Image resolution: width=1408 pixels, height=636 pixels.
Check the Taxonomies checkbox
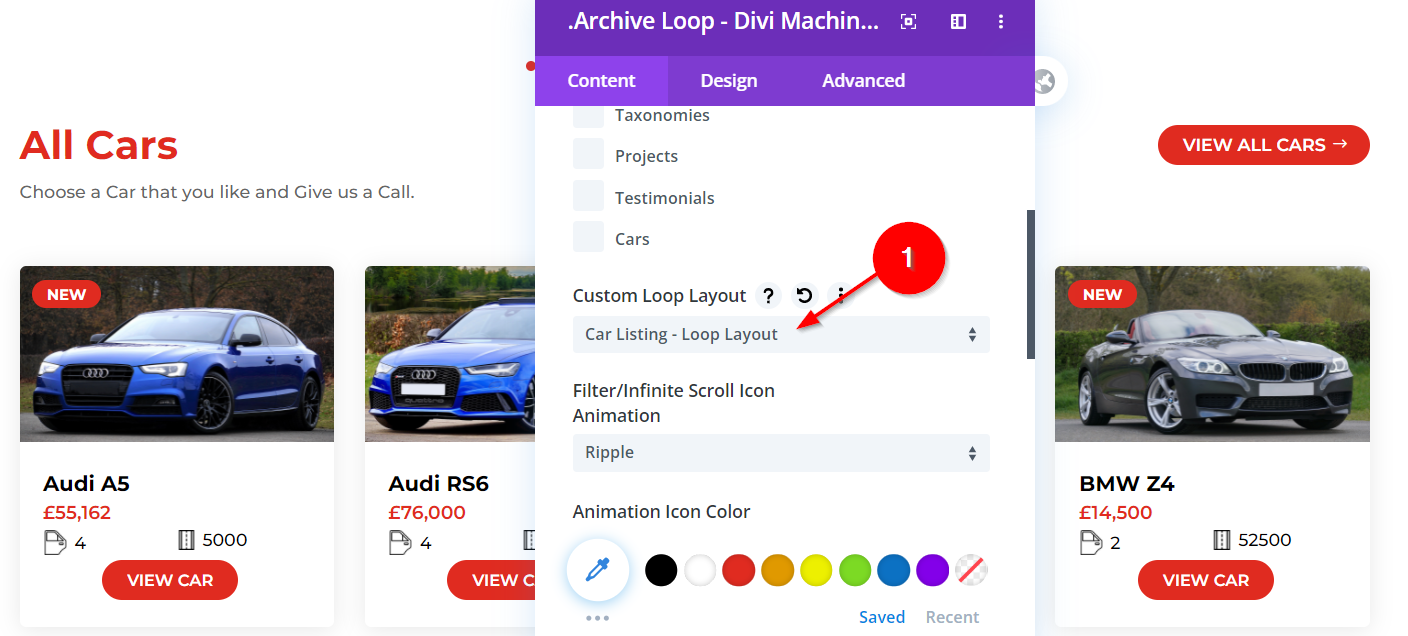click(588, 115)
